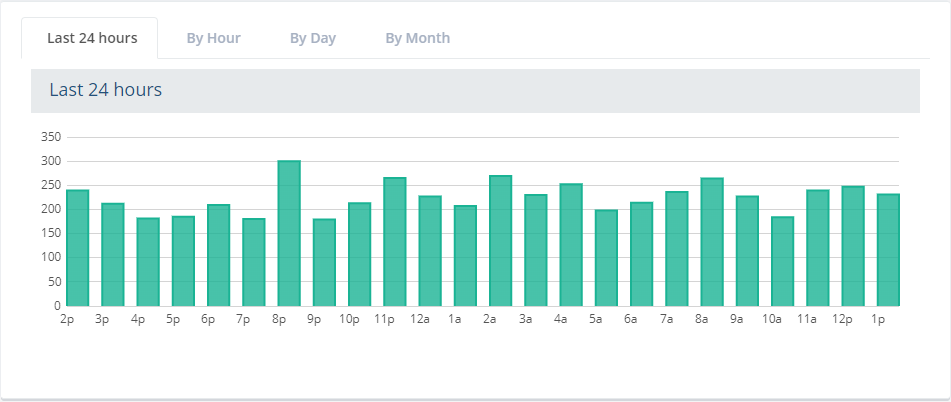Switch to the By Hour tab

point(213,38)
